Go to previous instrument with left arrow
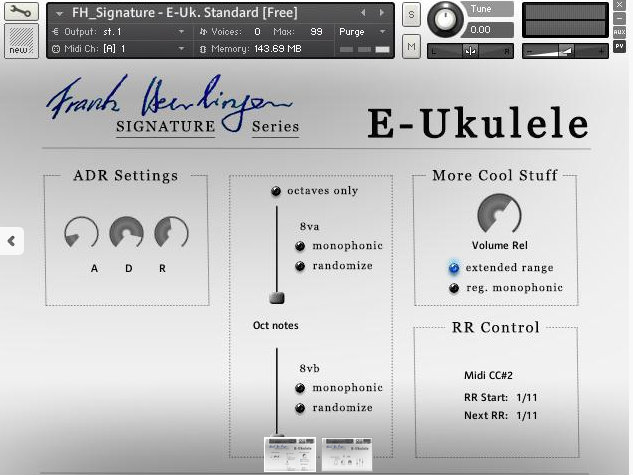 point(363,13)
